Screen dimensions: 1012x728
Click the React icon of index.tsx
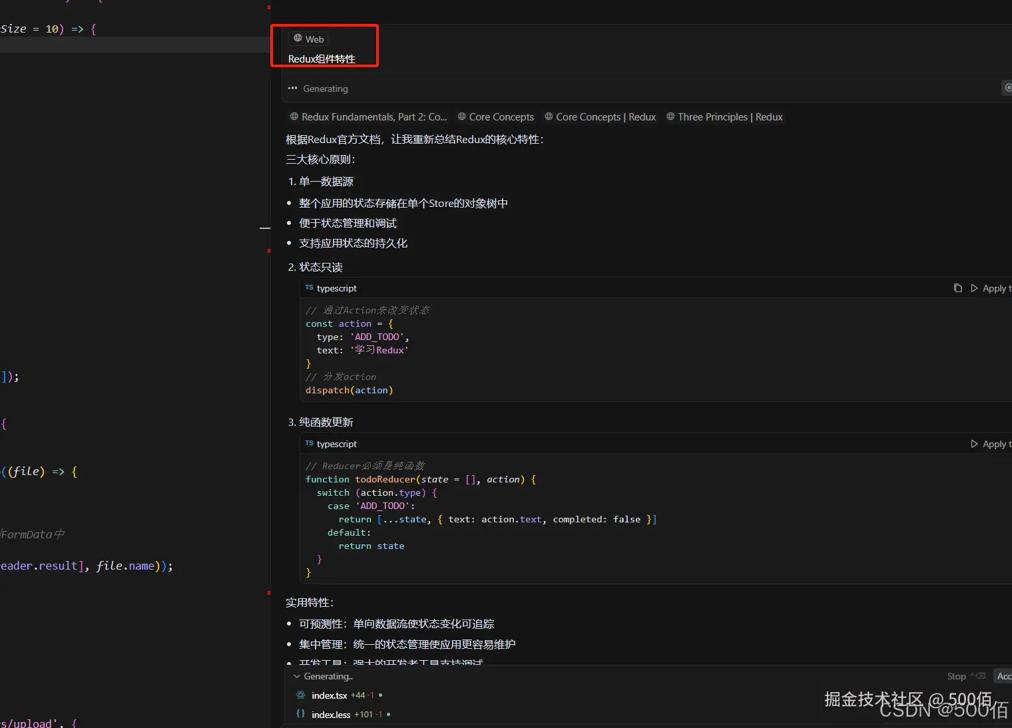tap(301, 695)
